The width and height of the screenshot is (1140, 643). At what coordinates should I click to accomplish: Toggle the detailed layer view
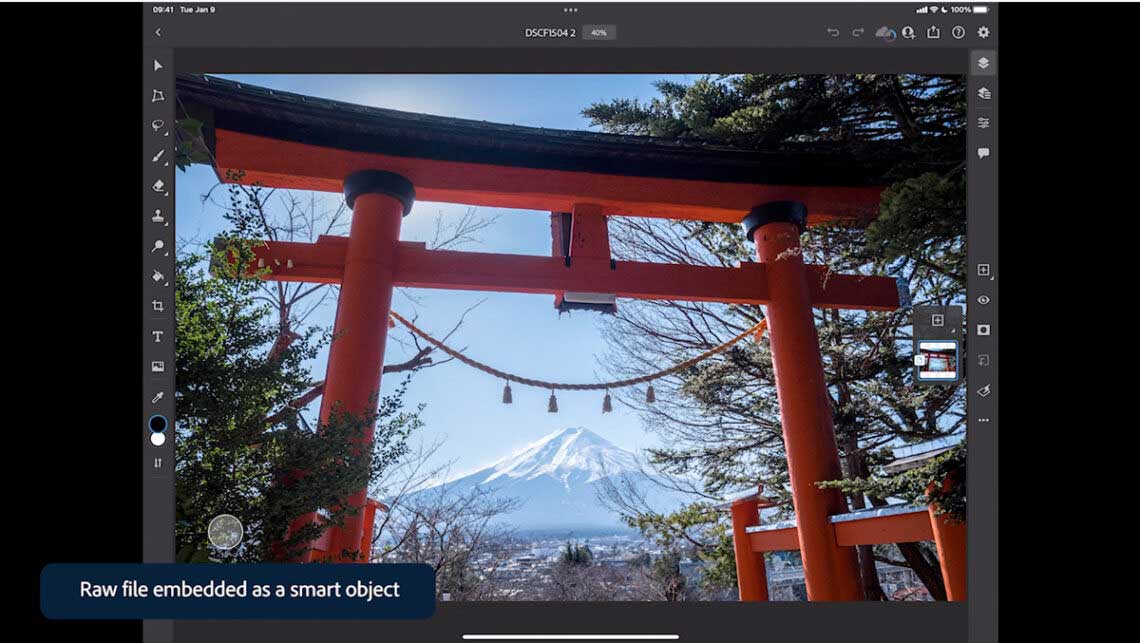(983, 93)
